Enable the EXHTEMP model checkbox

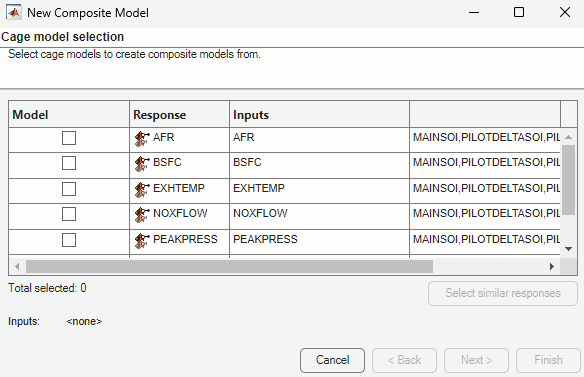click(69, 189)
